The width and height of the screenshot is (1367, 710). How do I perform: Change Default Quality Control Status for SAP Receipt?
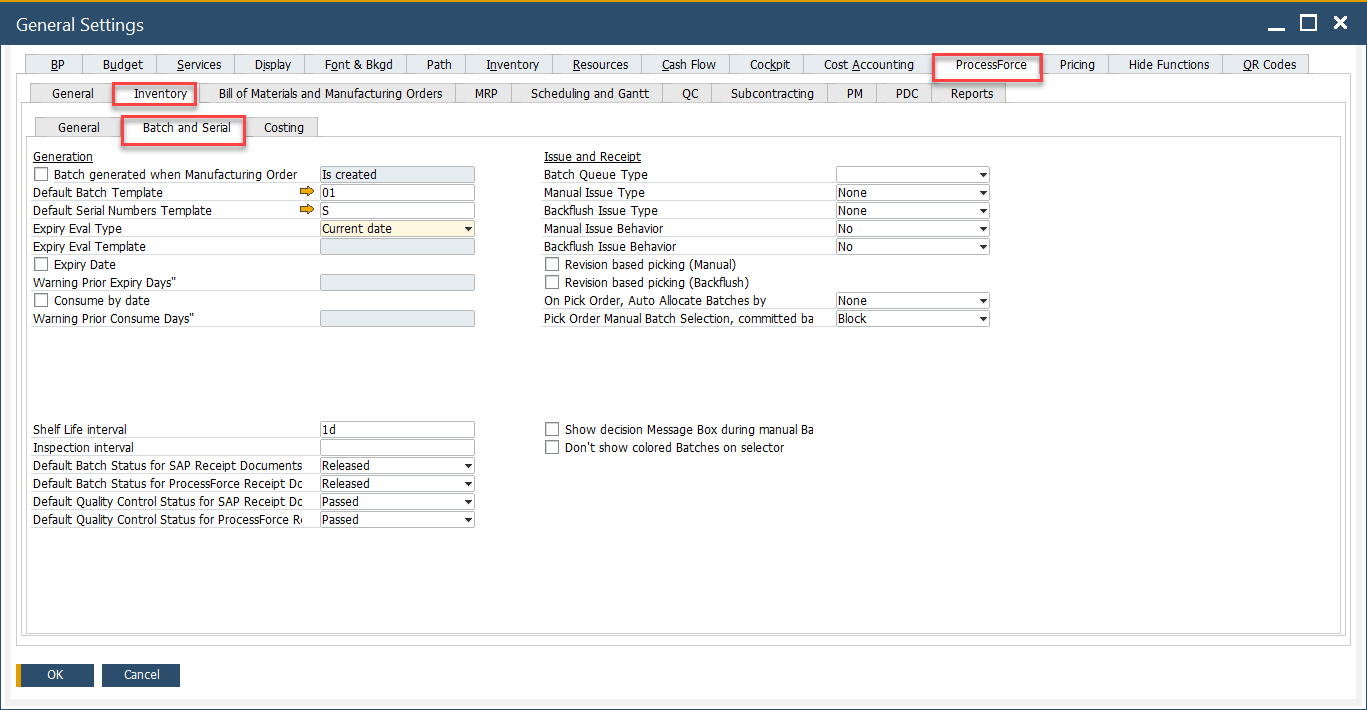468,501
